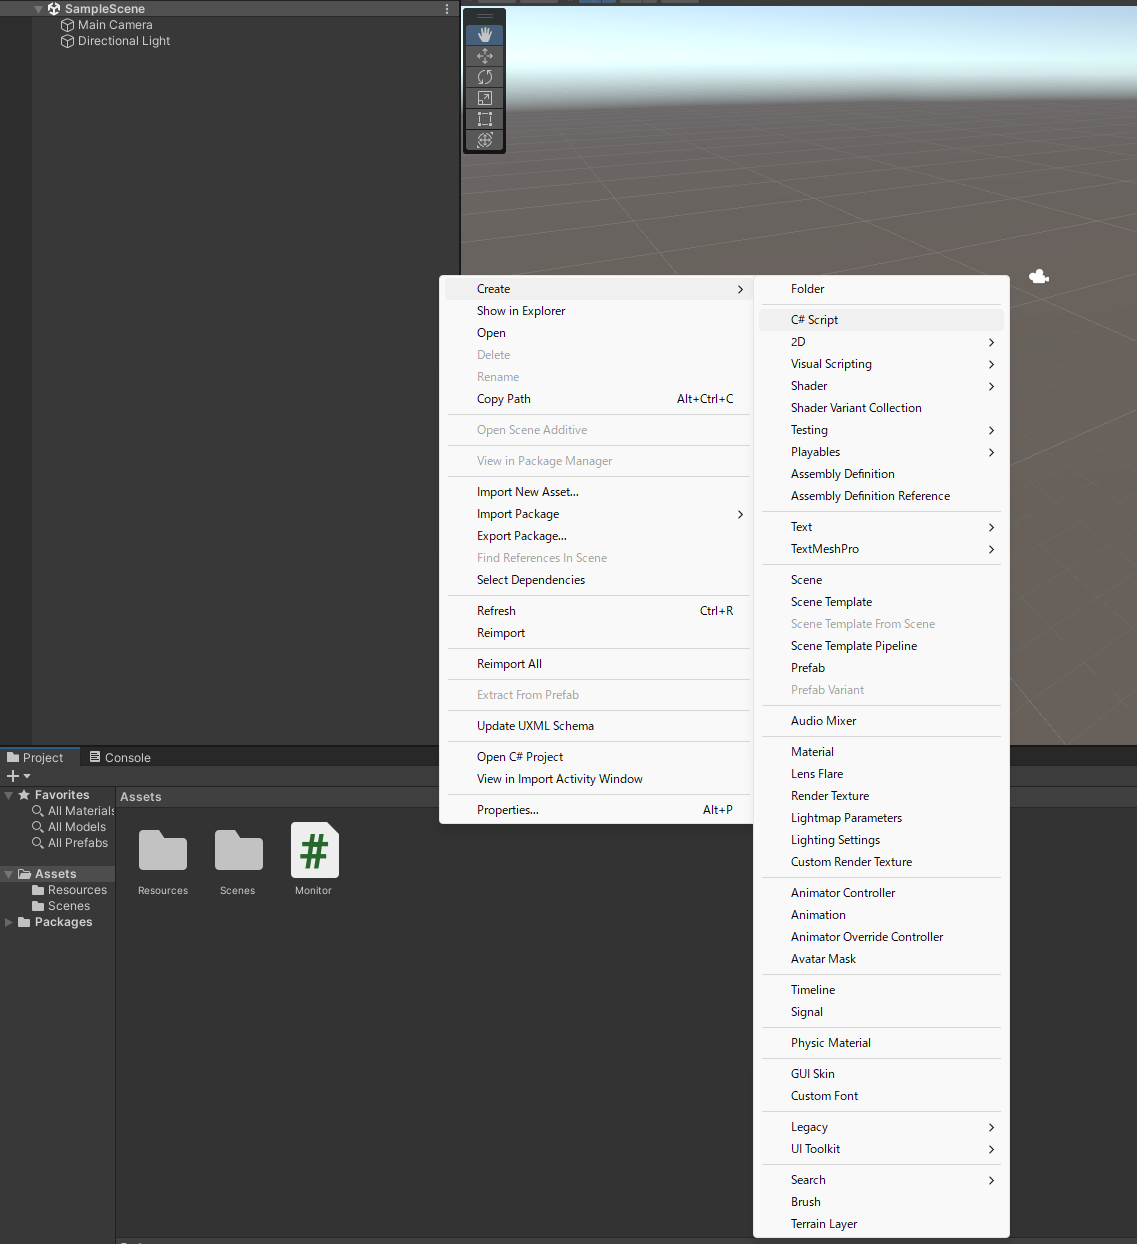Select the Hand view tool
The image size is (1137, 1244).
(x=485, y=35)
